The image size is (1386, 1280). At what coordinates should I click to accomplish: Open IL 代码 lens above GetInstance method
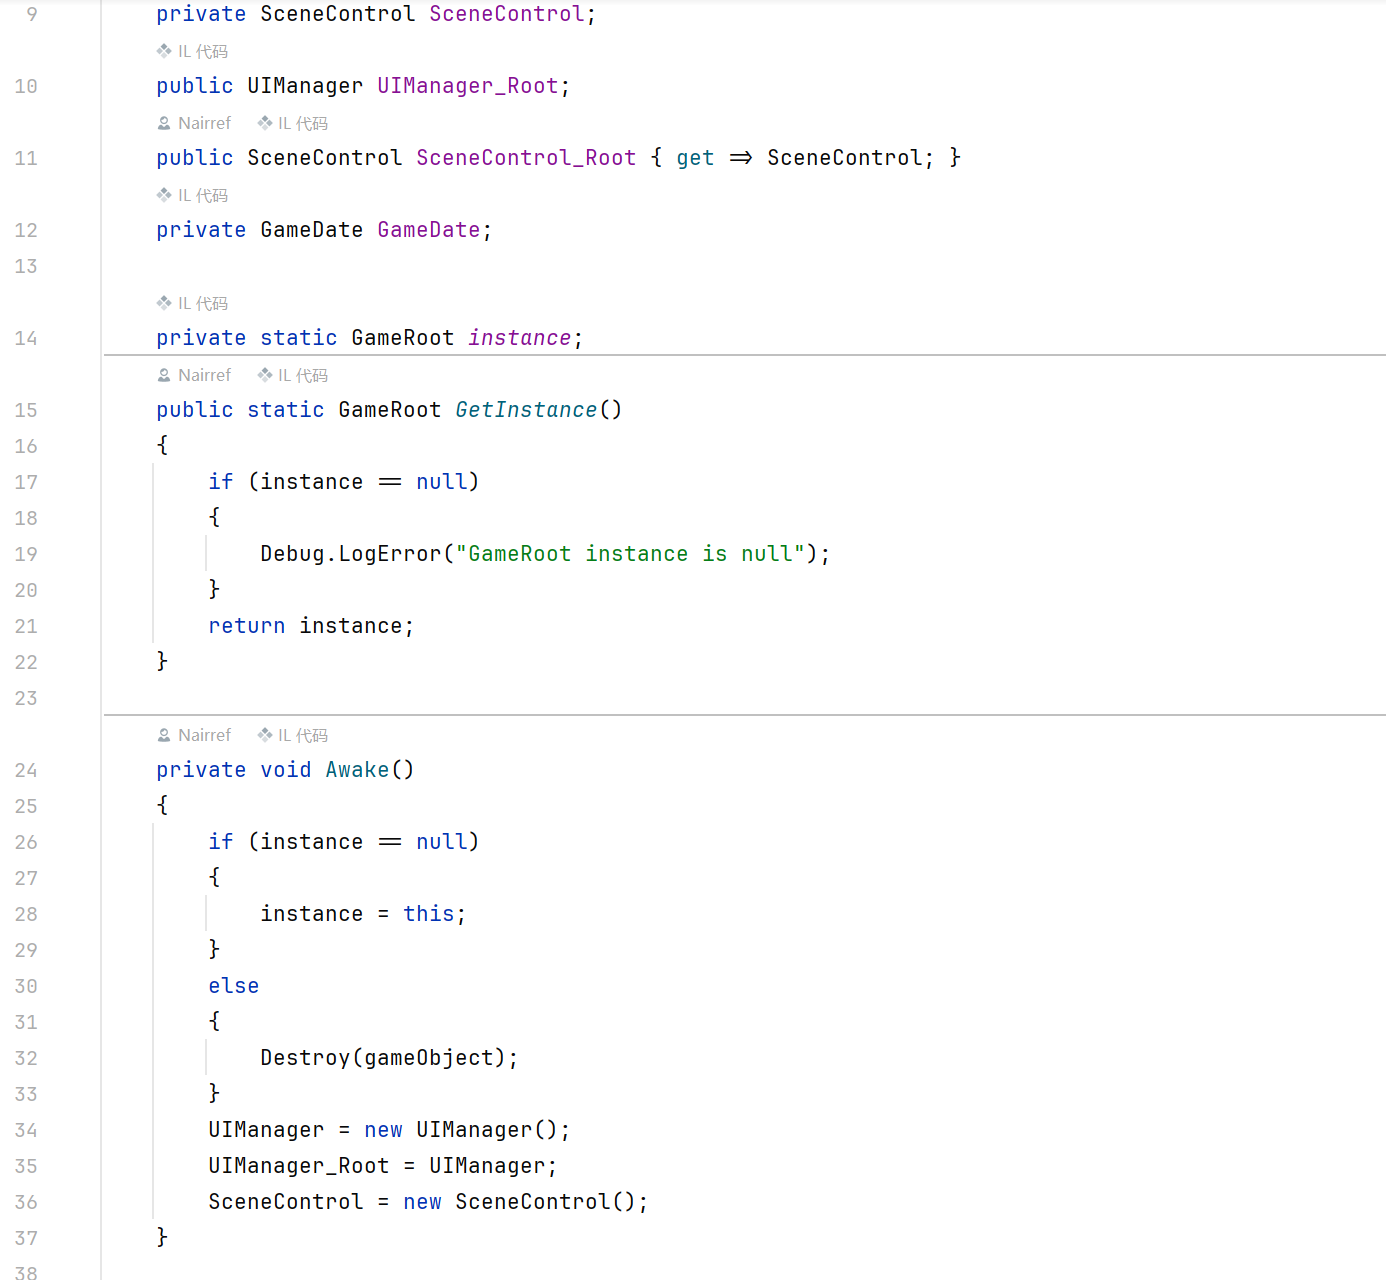(x=292, y=375)
